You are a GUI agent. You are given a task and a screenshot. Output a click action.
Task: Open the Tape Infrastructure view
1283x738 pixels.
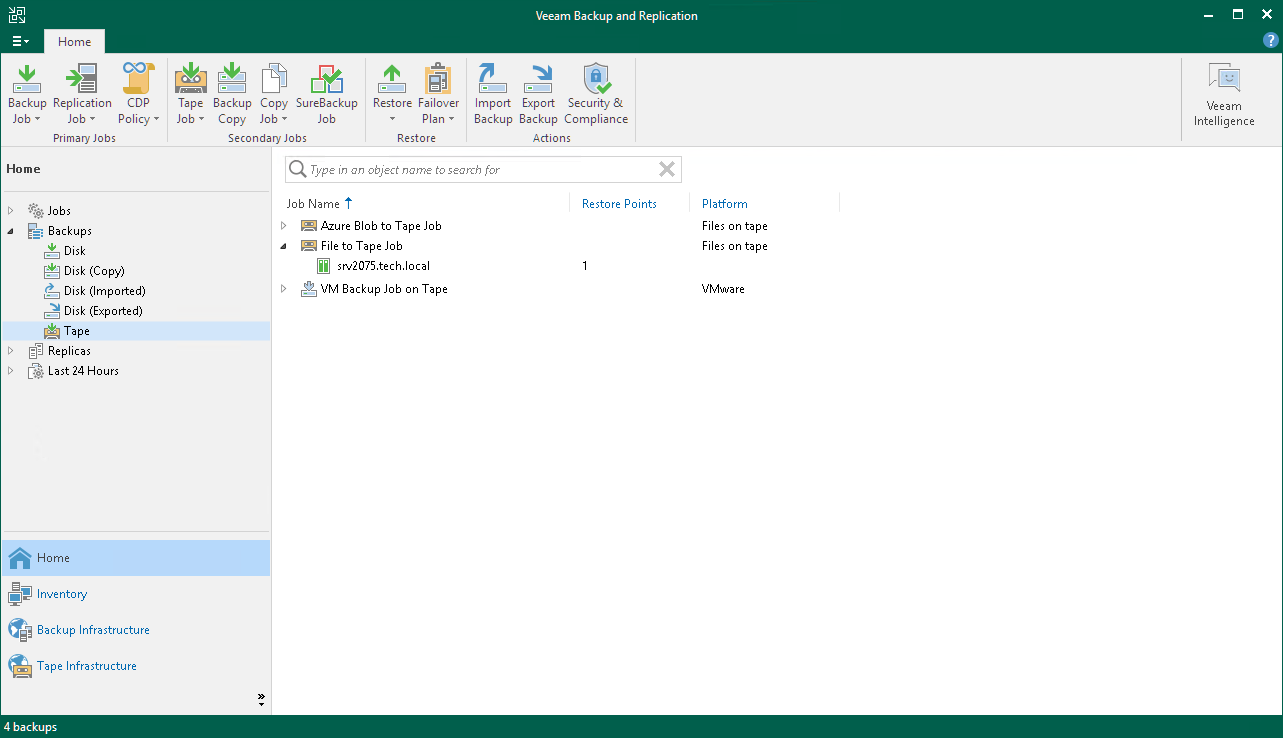click(136, 666)
